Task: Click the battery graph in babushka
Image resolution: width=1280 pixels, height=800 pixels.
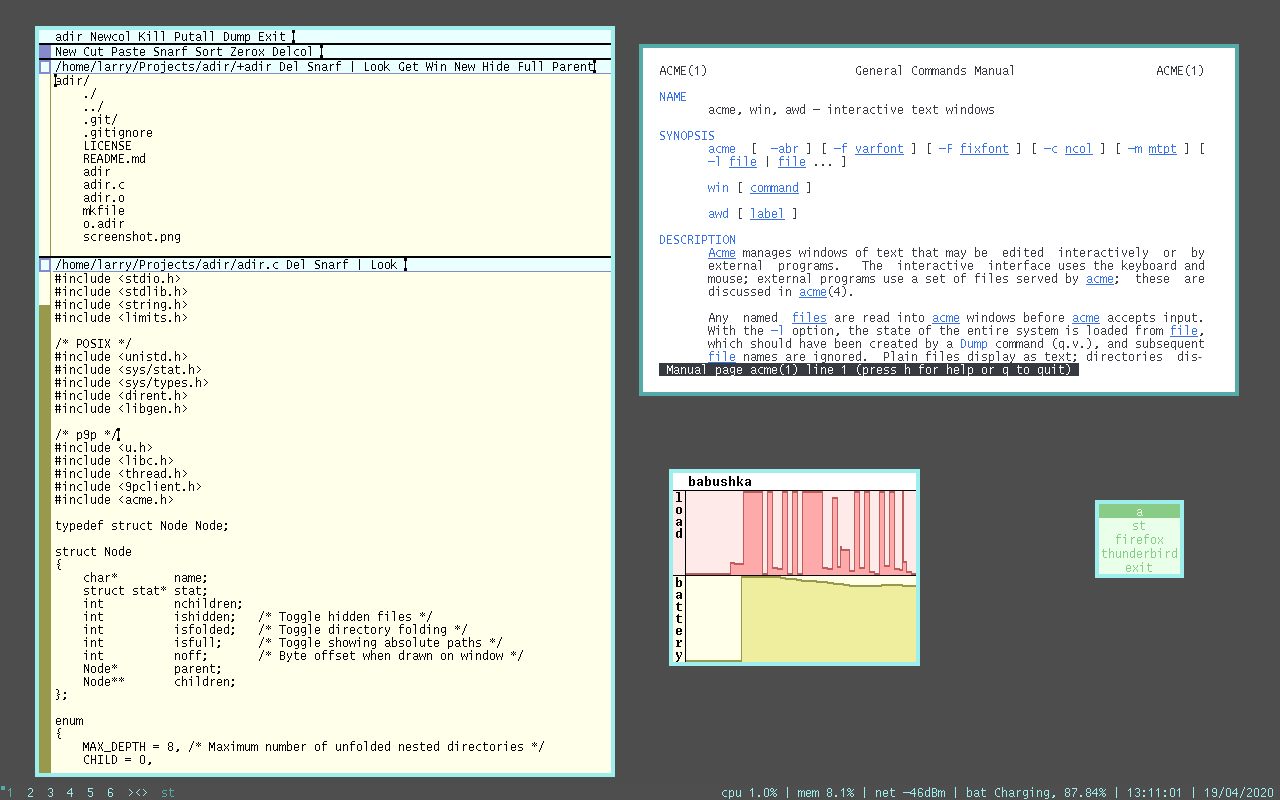Action: [801, 619]
